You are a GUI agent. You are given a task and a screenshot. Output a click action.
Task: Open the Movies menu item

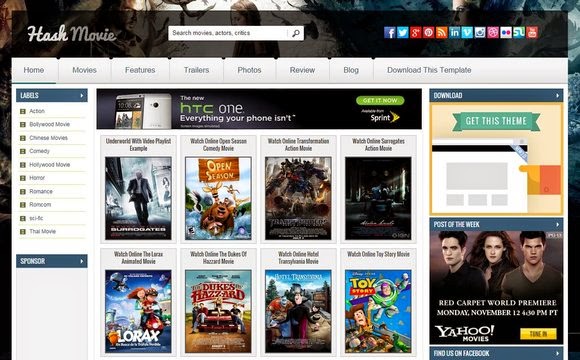pos(84,70)
